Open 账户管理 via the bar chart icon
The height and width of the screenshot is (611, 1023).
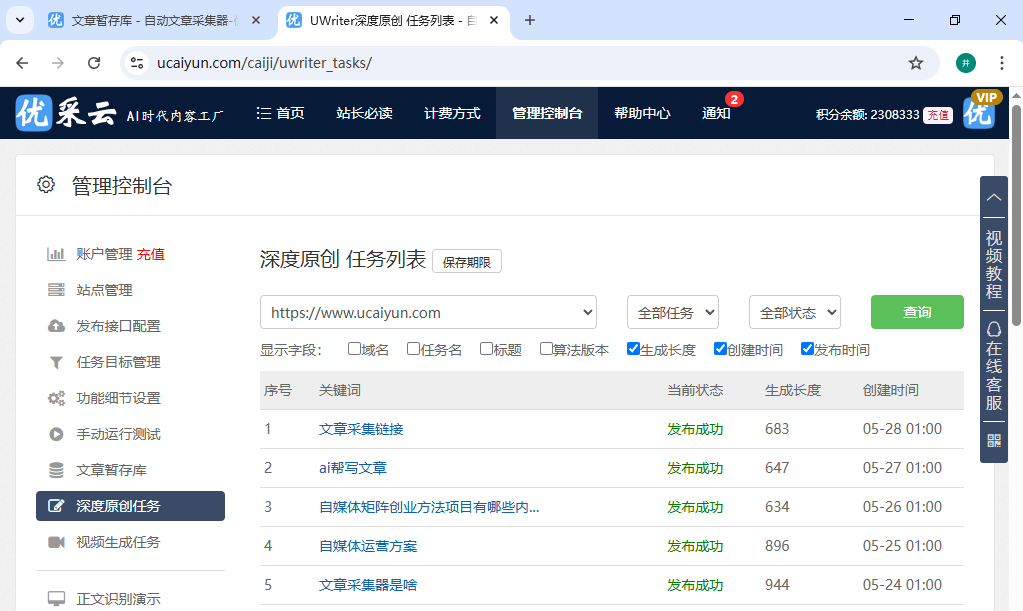[x=57, y=253]
